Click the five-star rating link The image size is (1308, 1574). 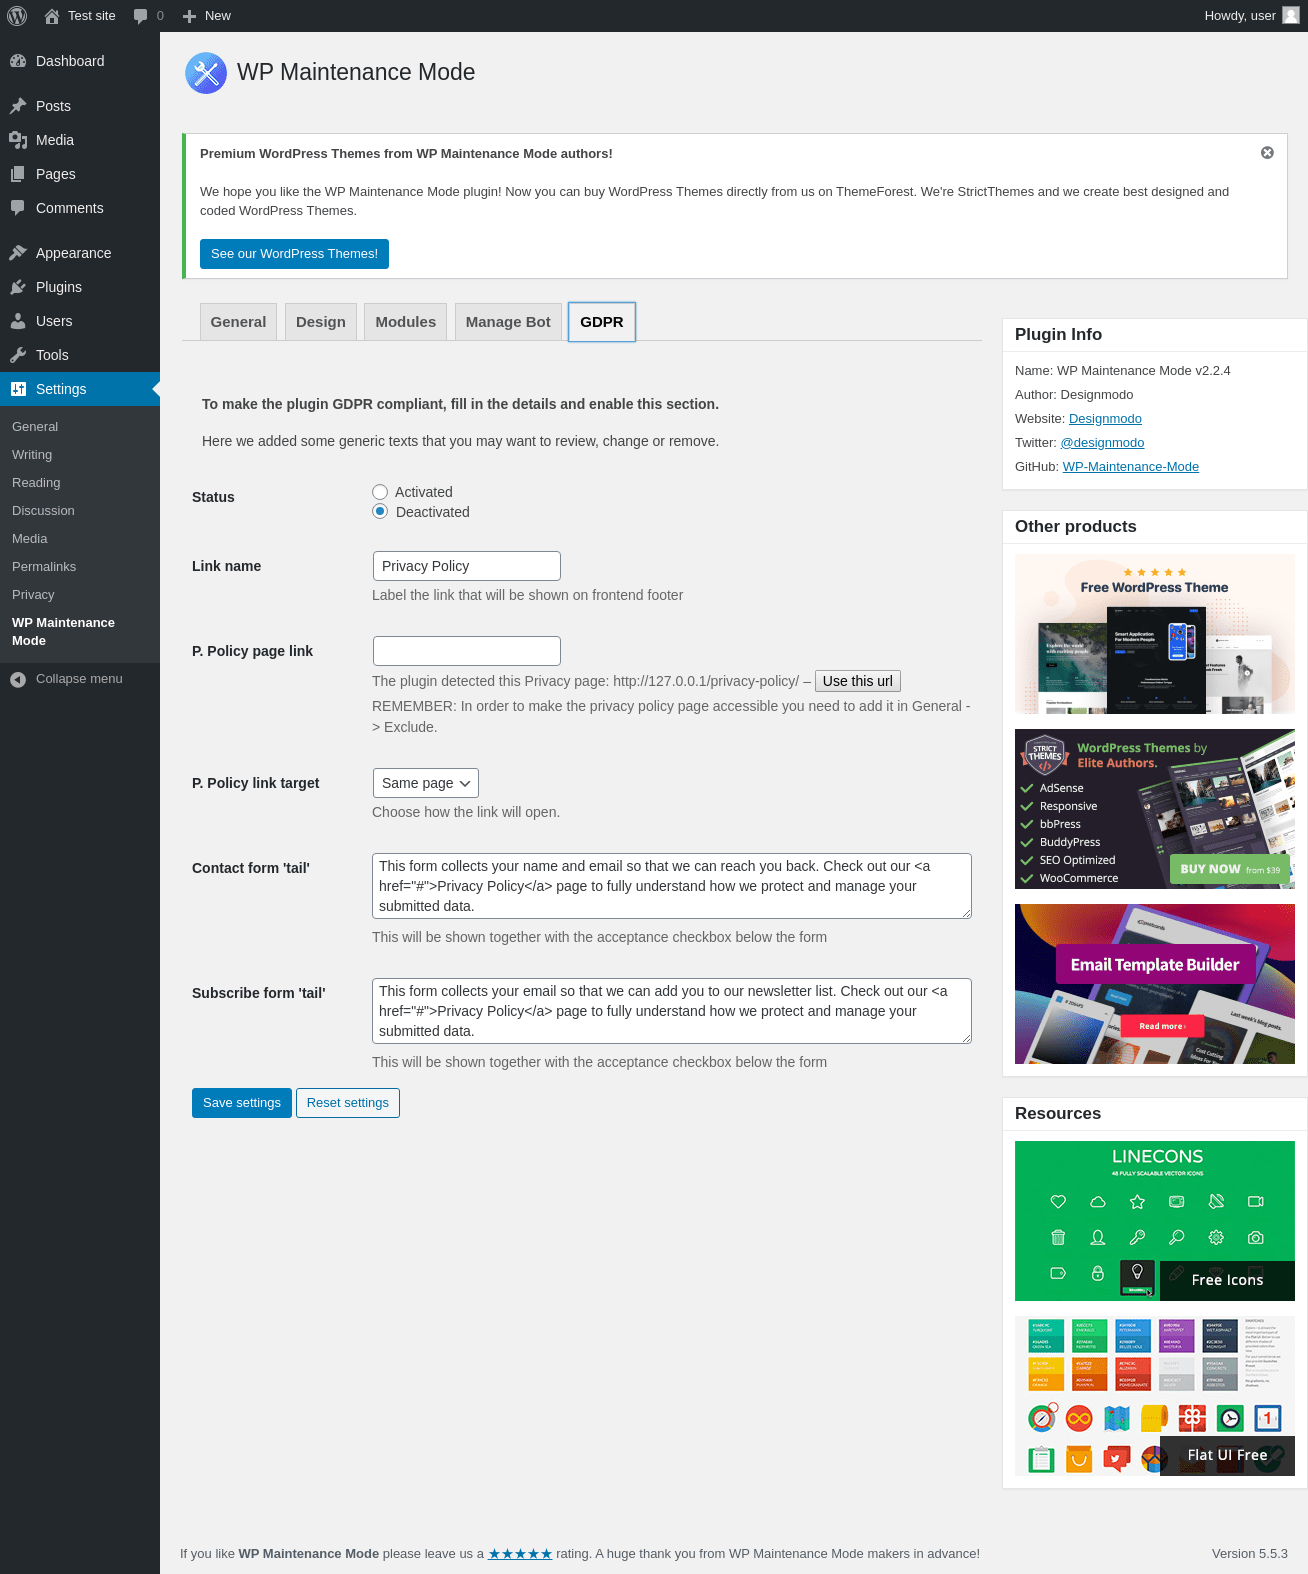click(x=520, y=1553)
